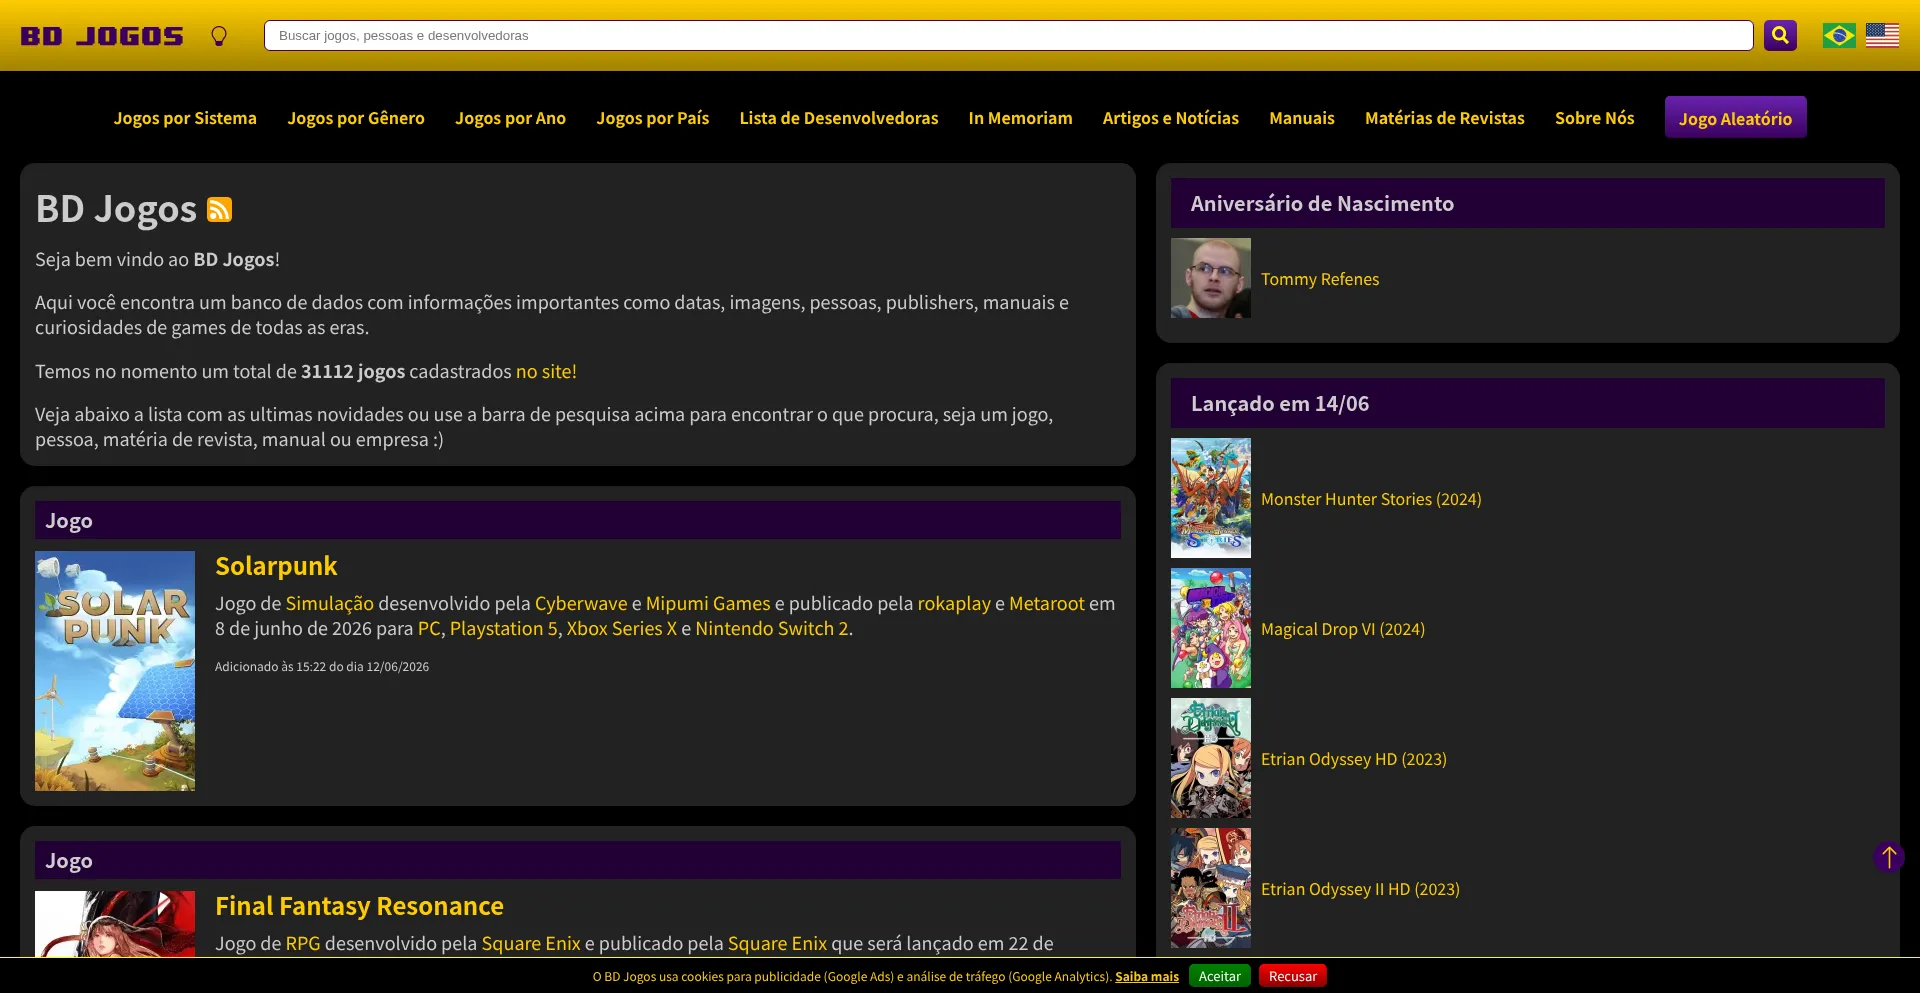The image size is (1920, 993).
Task: Open Jogos por Ano menu
Action: [x=510, y=118]
